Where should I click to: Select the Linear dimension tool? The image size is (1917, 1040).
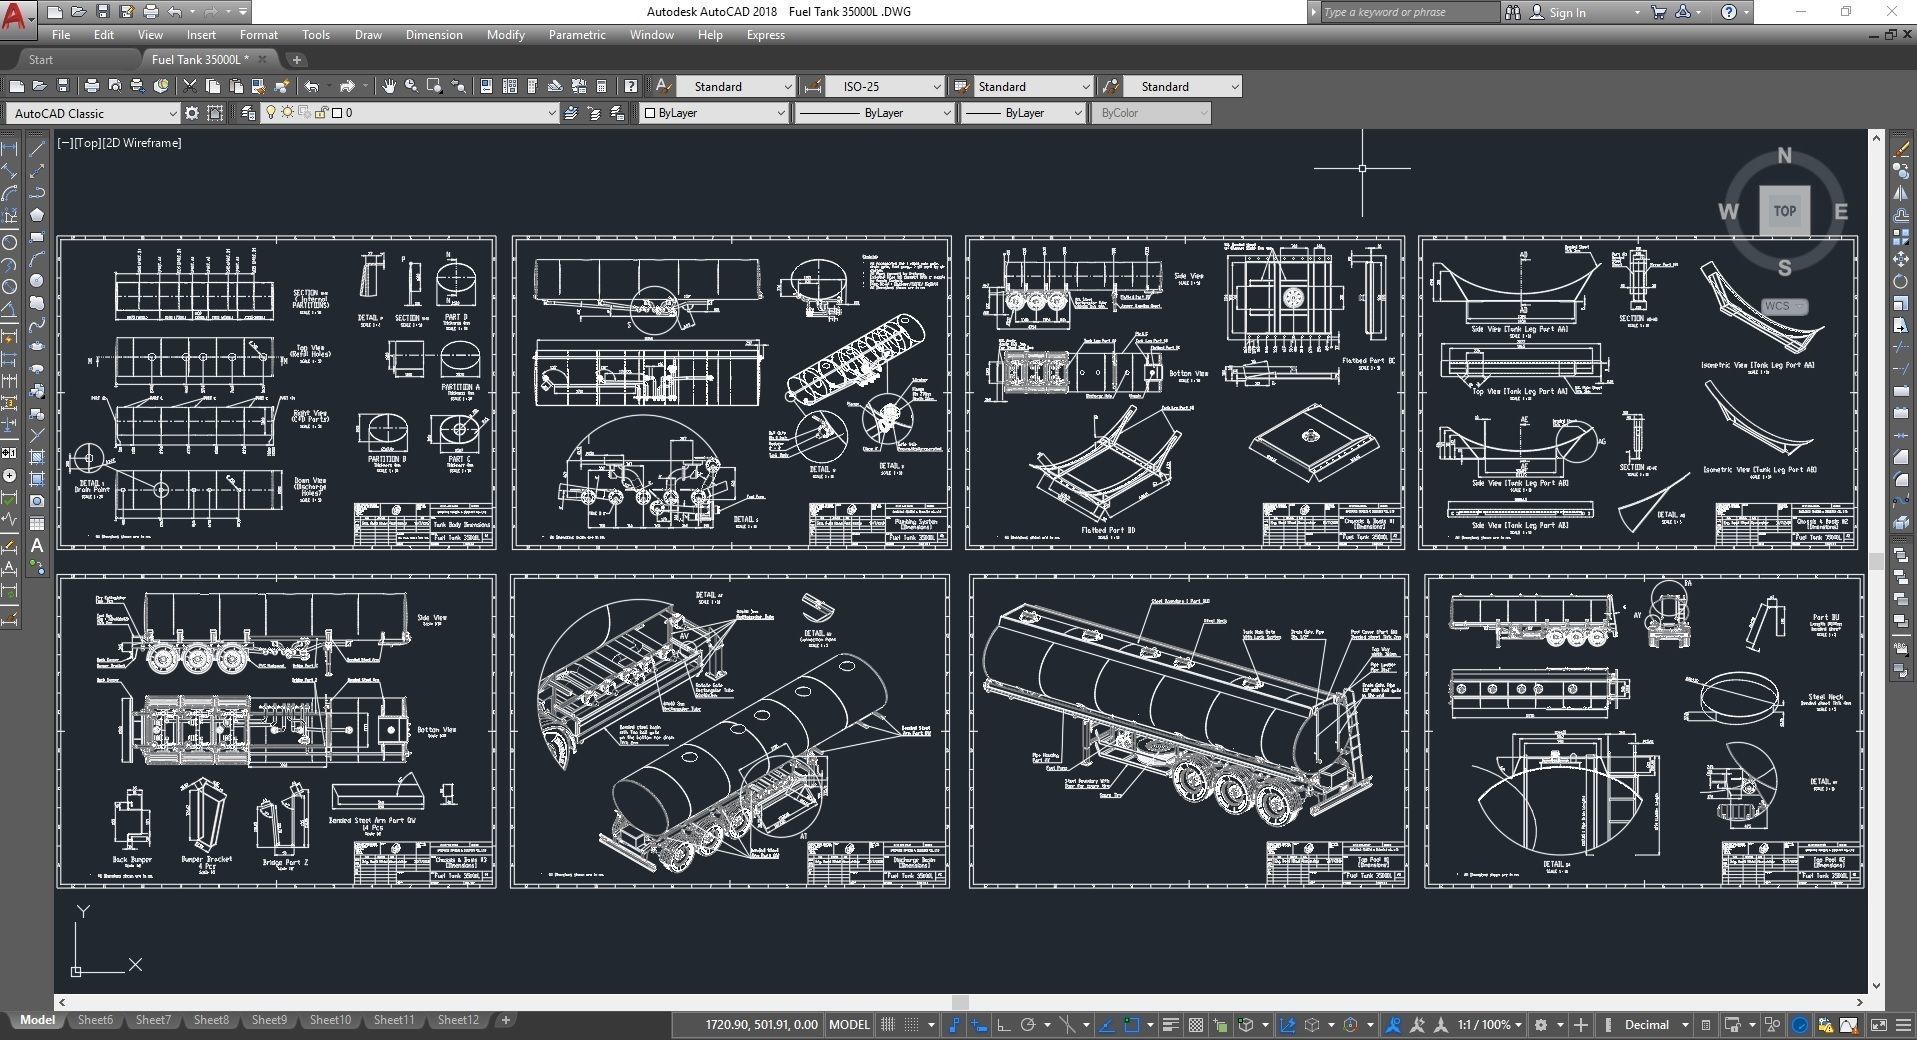tap(10, 149)
